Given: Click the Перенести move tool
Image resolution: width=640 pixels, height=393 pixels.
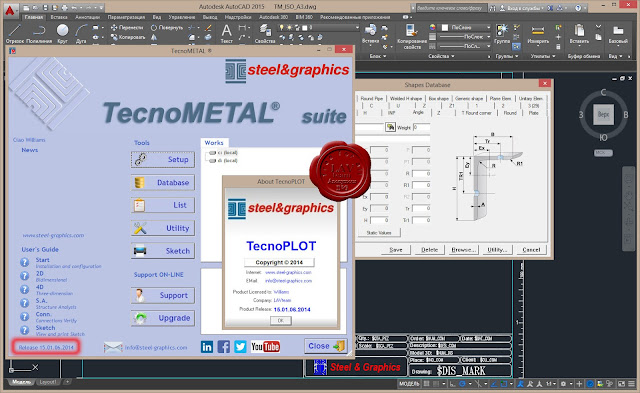Looking at the screenshot, I should (x=127, y=27).
